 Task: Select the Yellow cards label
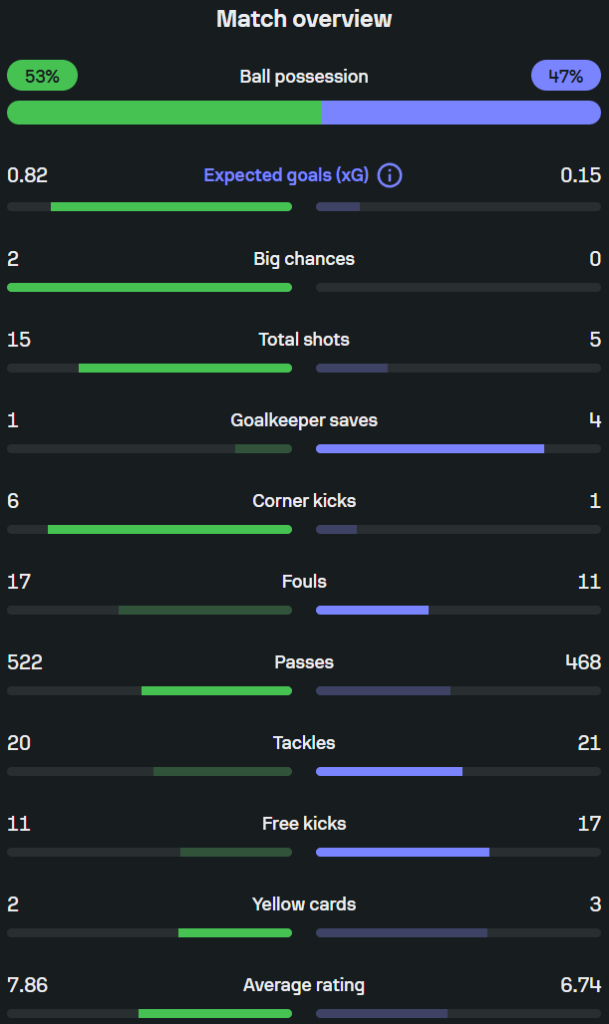pyautogui.click(x=304, y=904)
